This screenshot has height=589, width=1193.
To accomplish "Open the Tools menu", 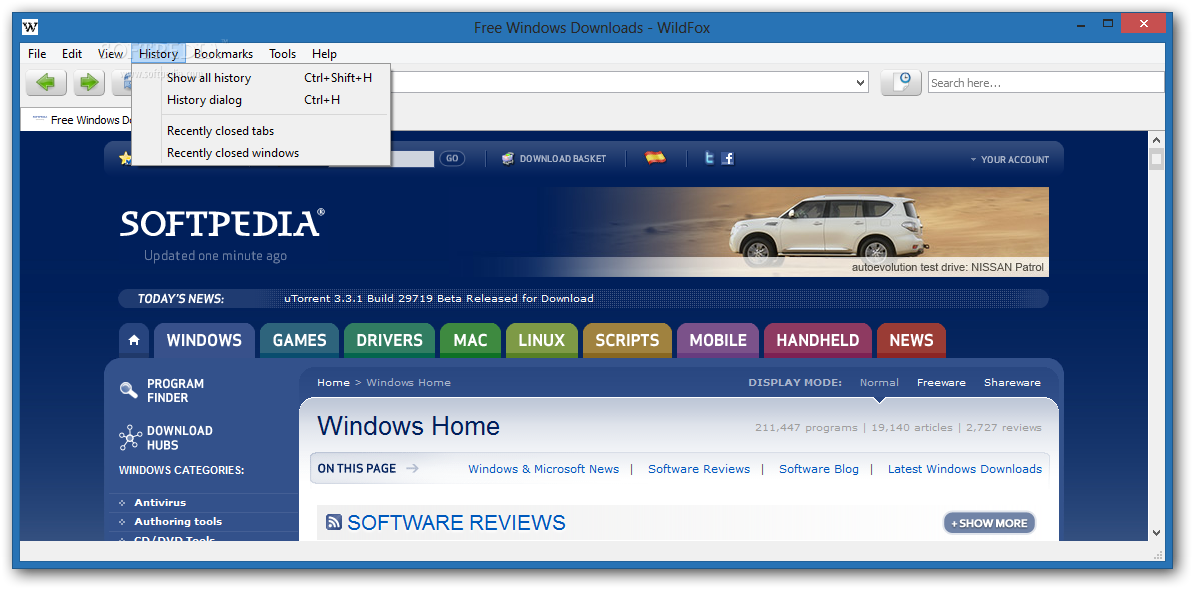I will coord(282,53).
